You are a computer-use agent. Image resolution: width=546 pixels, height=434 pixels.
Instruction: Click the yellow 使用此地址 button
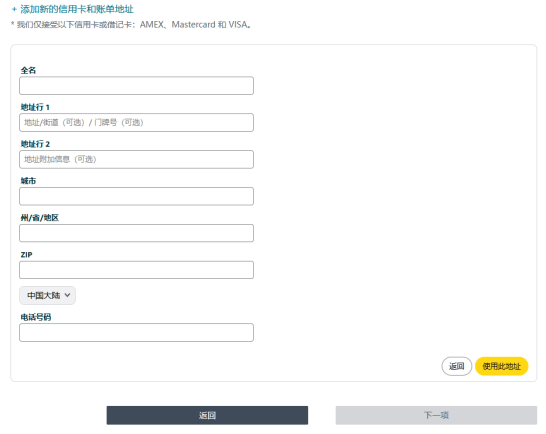[501, 366]
